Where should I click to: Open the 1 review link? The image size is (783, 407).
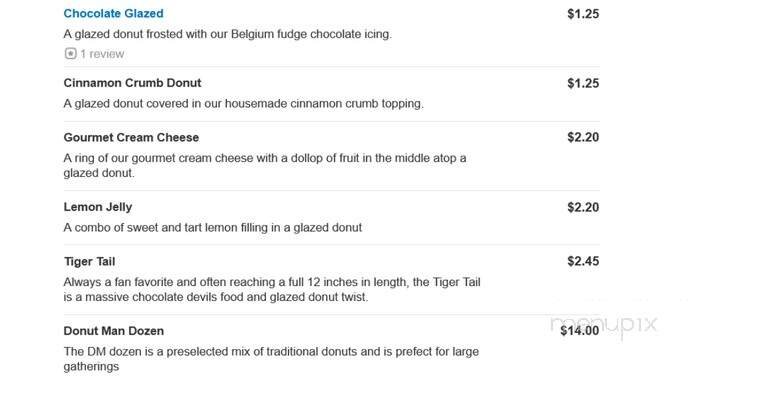pos(102,54)
